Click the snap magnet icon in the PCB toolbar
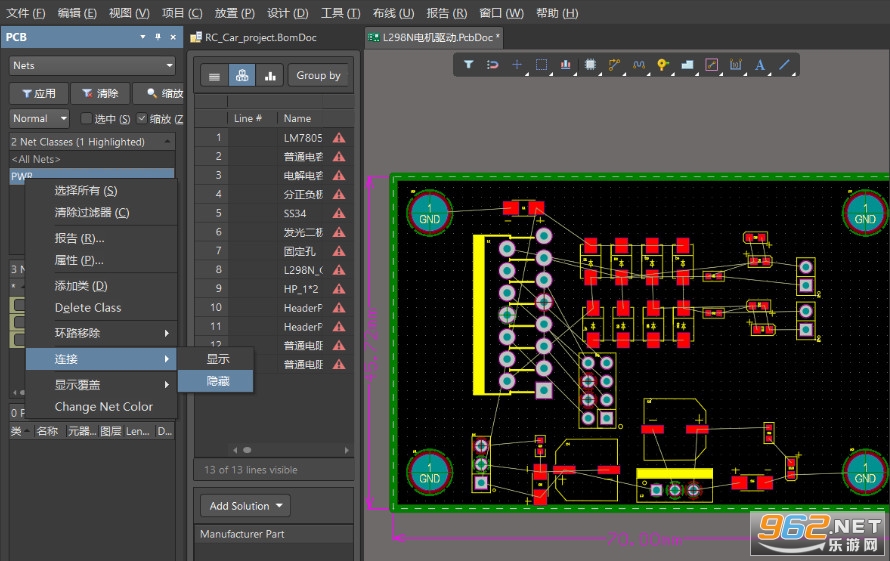The image size is (890, 561). [493, 65]
